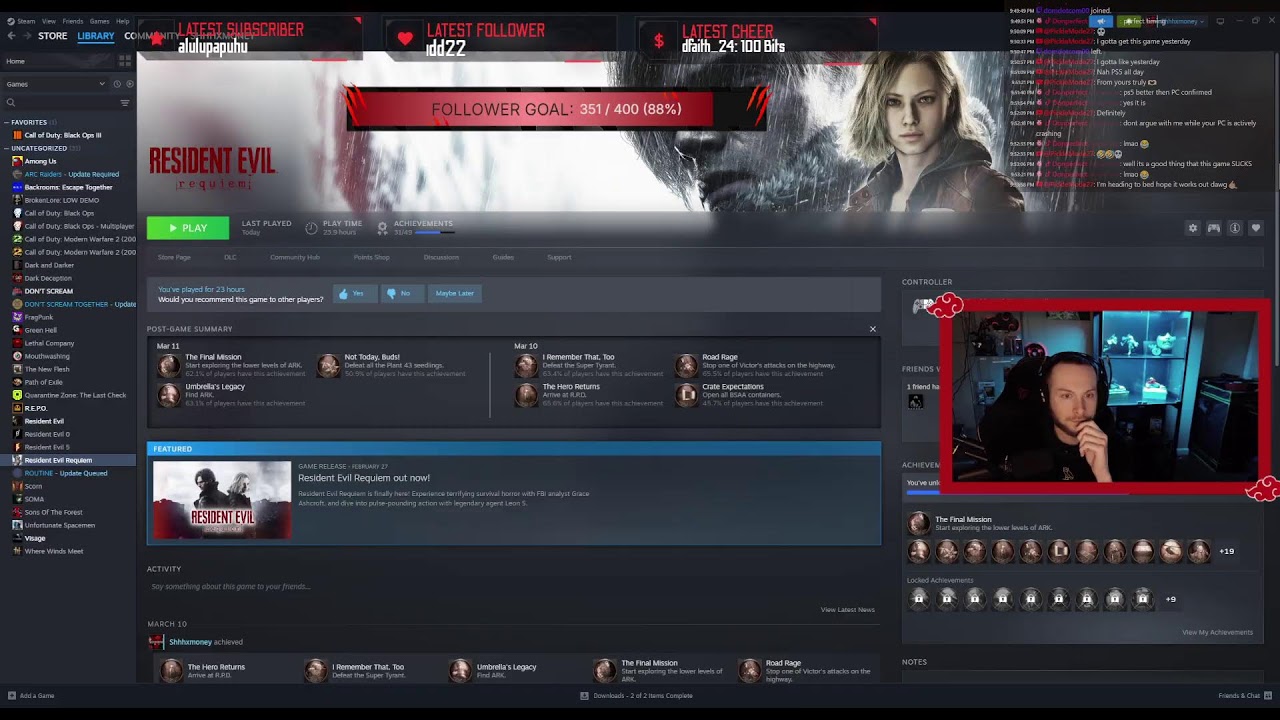The height and width of the screenshot is (720, 1280).
Task: Click the green PLAY button
Action: (x=188, y=228)
